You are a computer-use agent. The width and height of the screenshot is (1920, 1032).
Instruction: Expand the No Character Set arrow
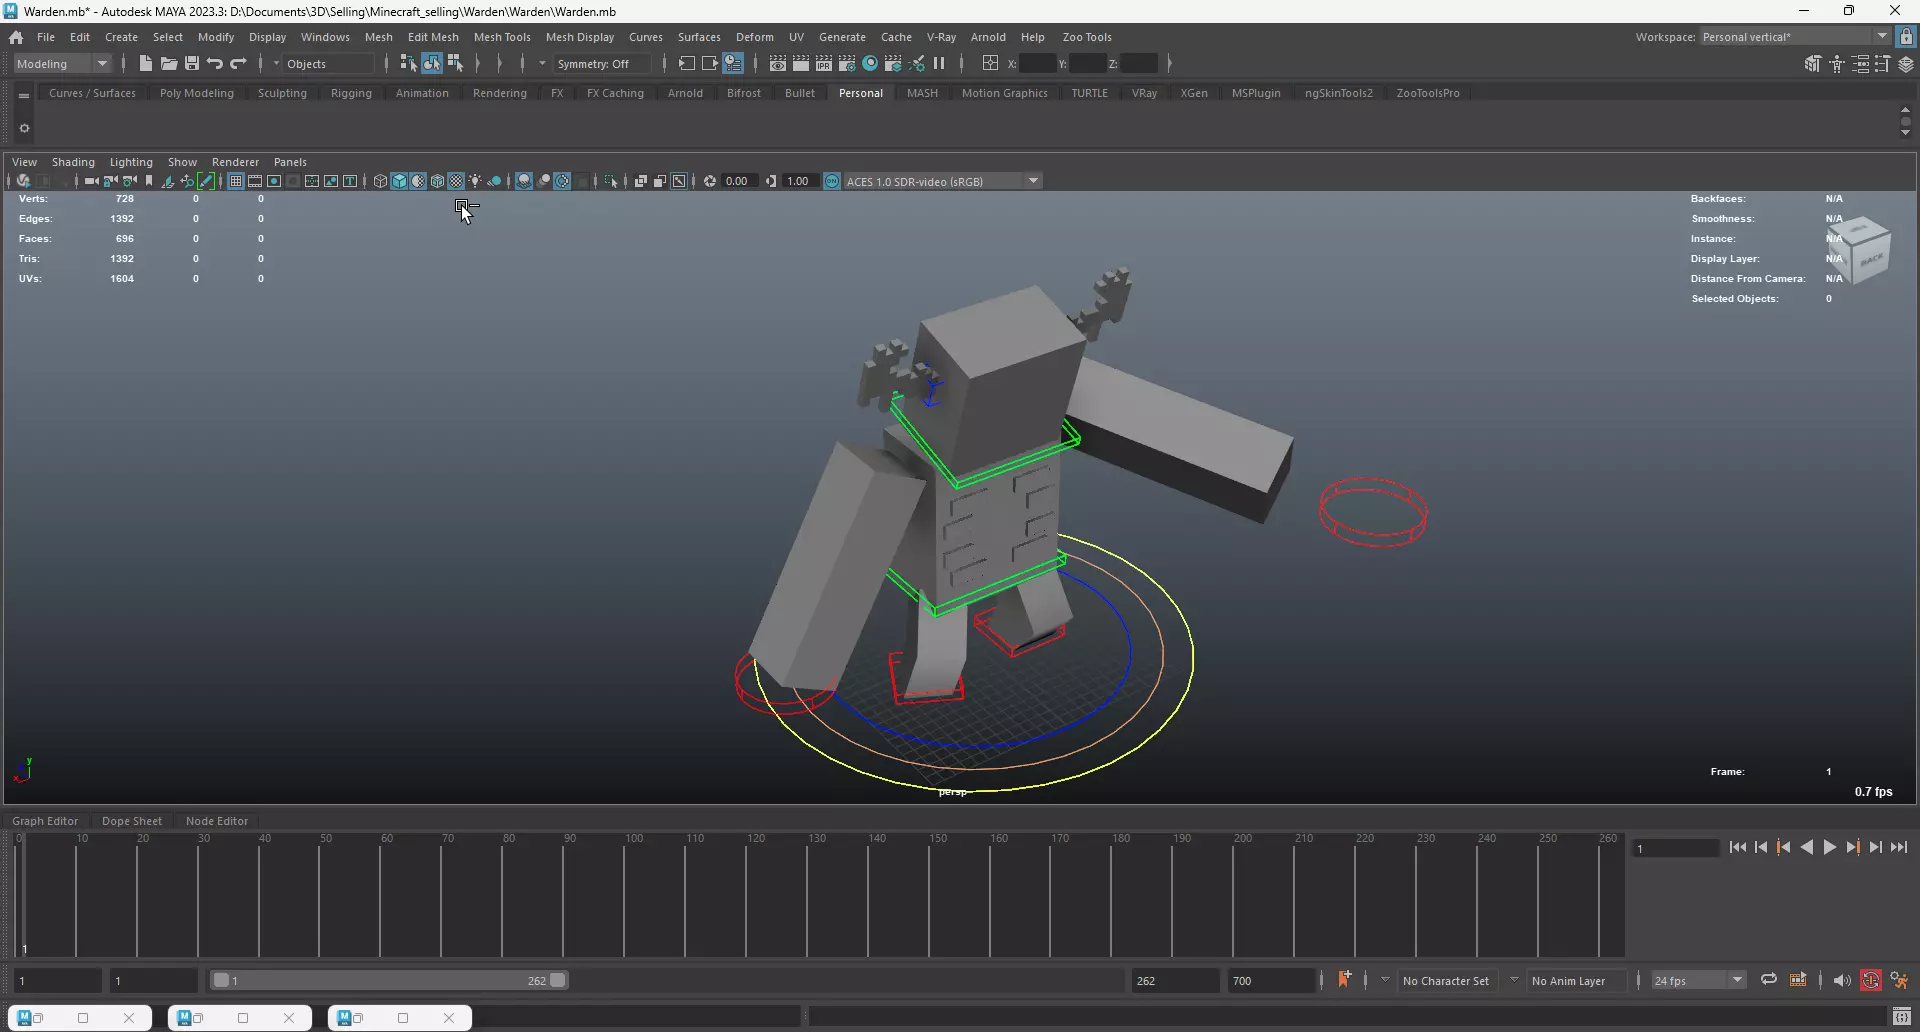[1385, 980]
